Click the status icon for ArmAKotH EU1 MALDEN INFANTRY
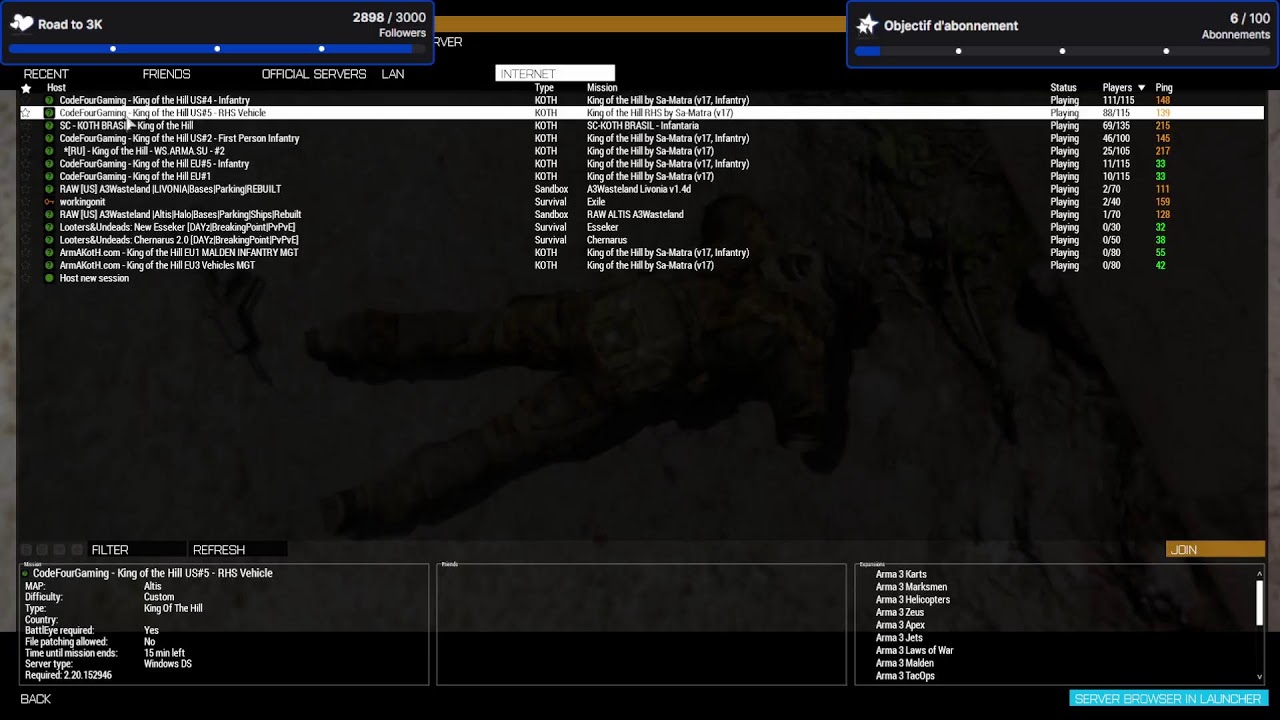This screenshot has height=720, width=1280. 49,253
